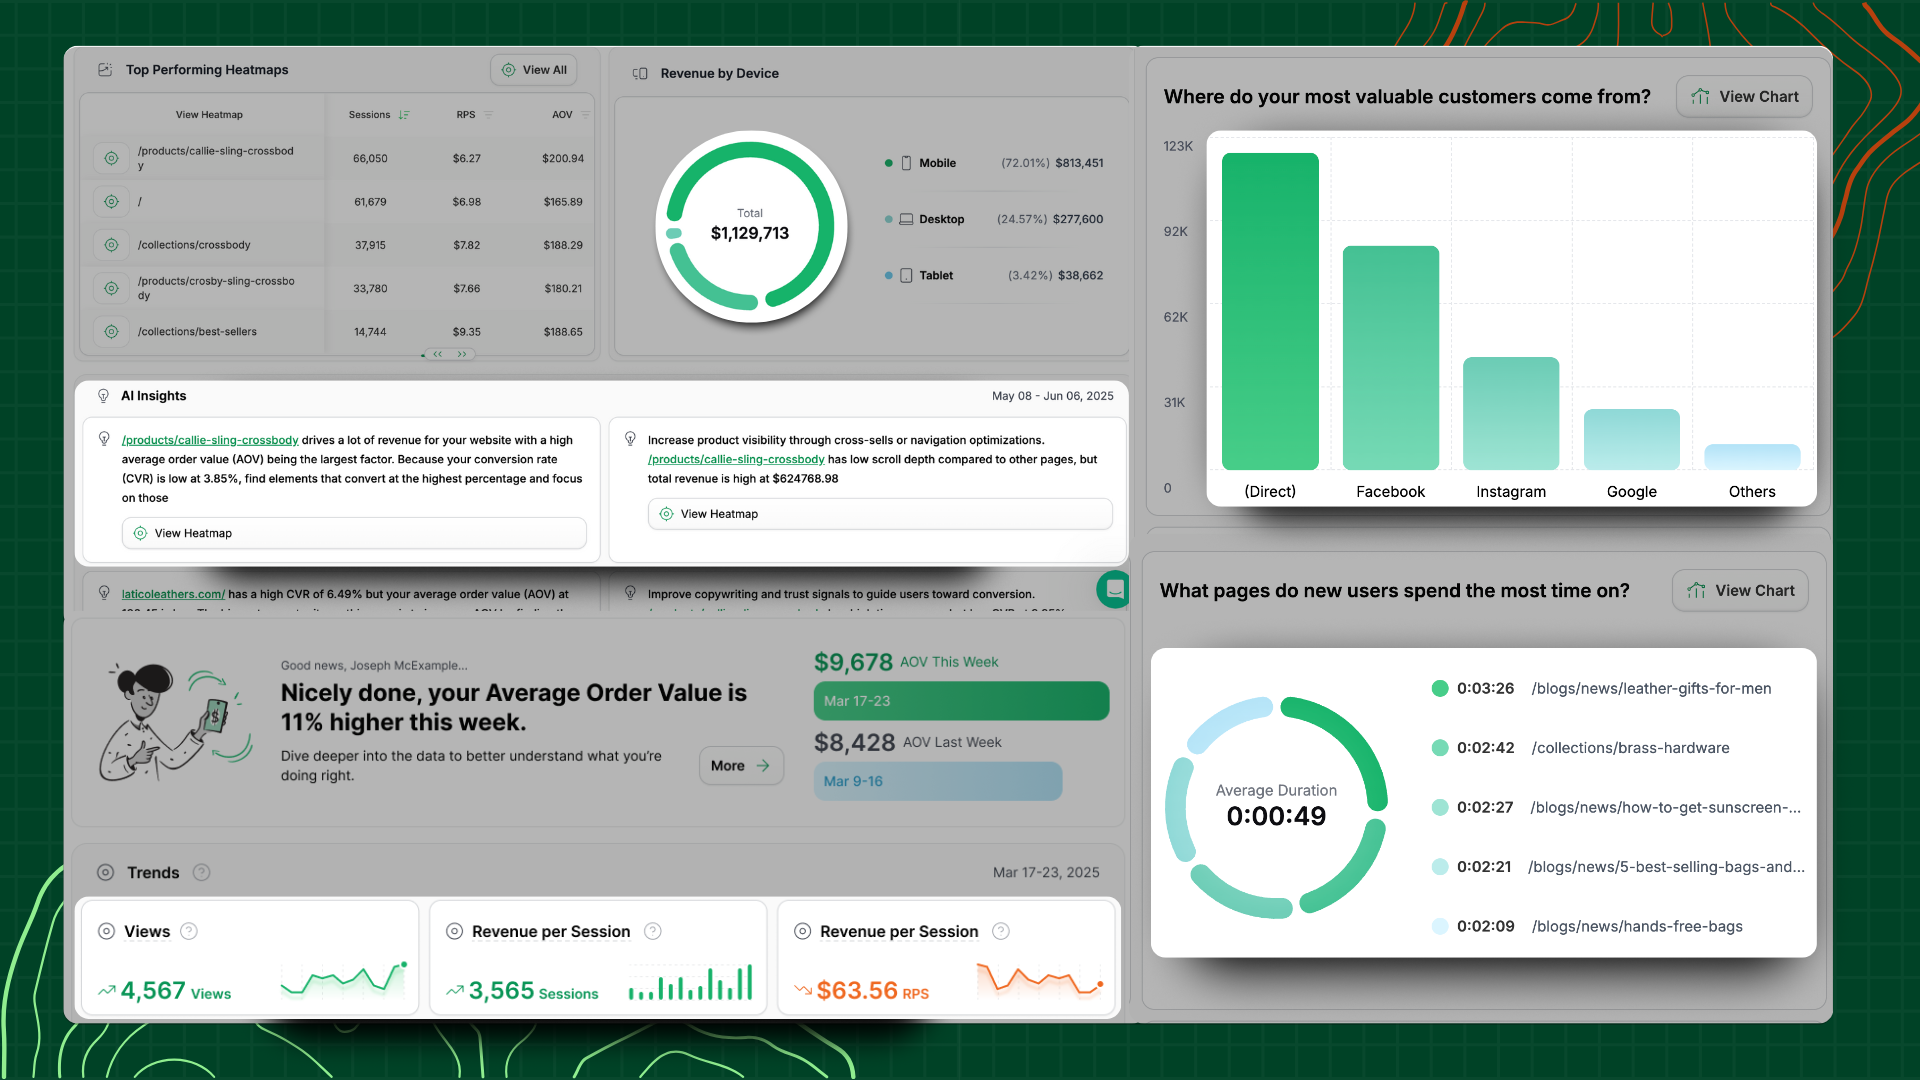This screenshot has height=1080, width=1920.
Task: Go to next heatmap table page
Action: [462, 354]
